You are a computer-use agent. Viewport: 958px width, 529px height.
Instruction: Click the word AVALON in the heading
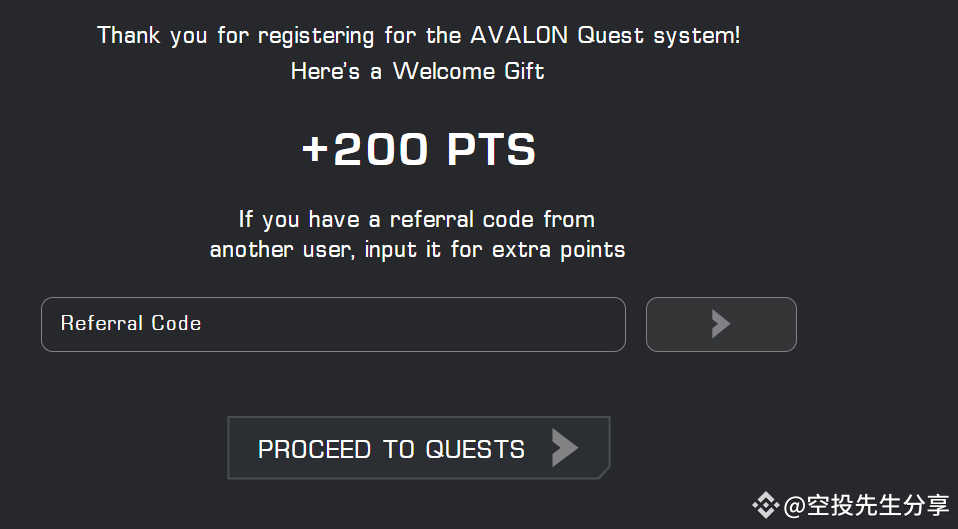[519, 35]
